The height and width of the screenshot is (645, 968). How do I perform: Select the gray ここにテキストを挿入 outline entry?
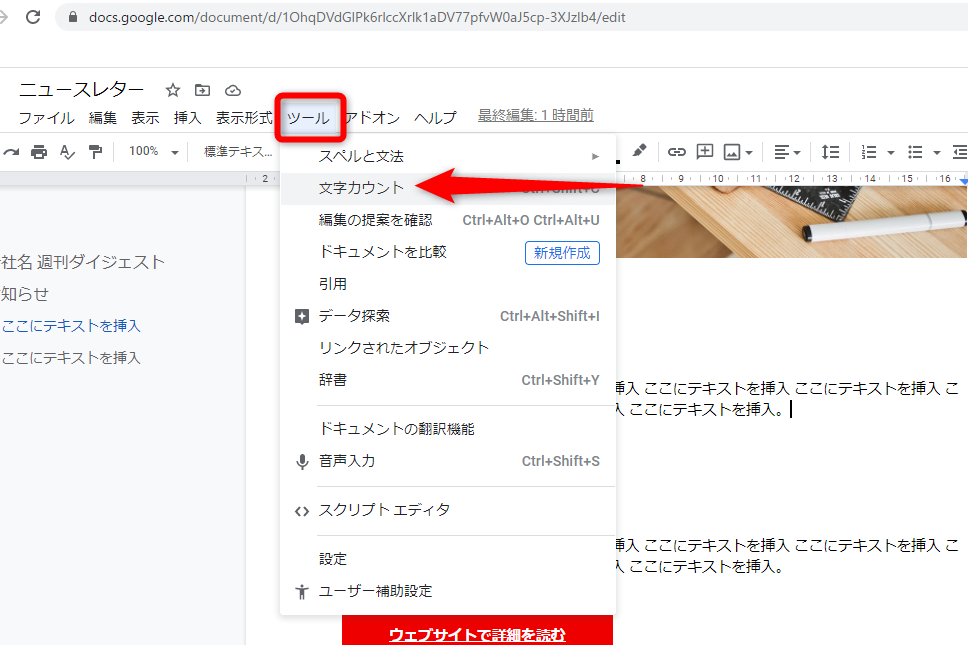coord(70,358)
